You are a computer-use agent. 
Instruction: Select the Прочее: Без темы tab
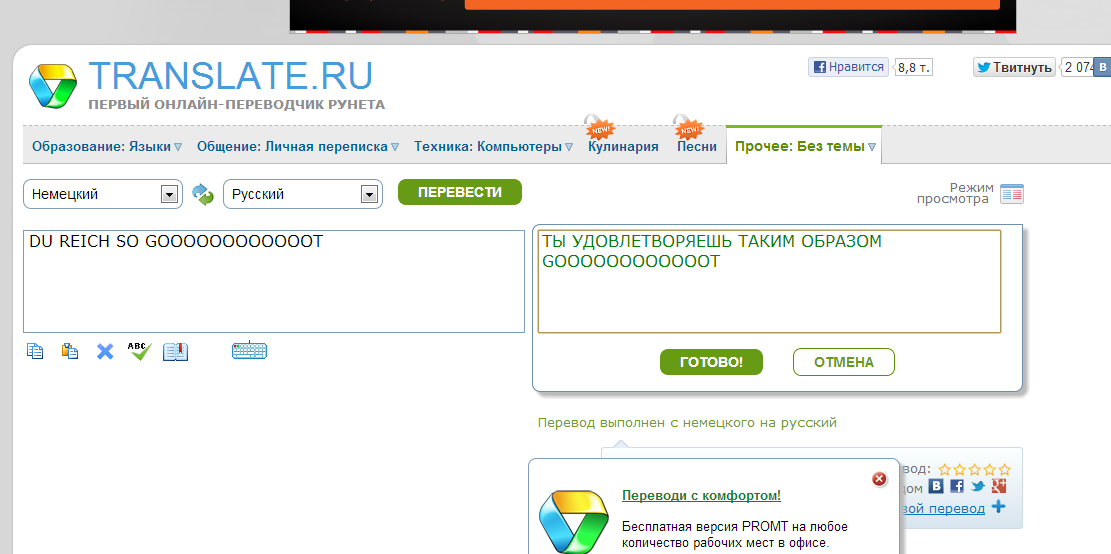[x=799, y=147]
